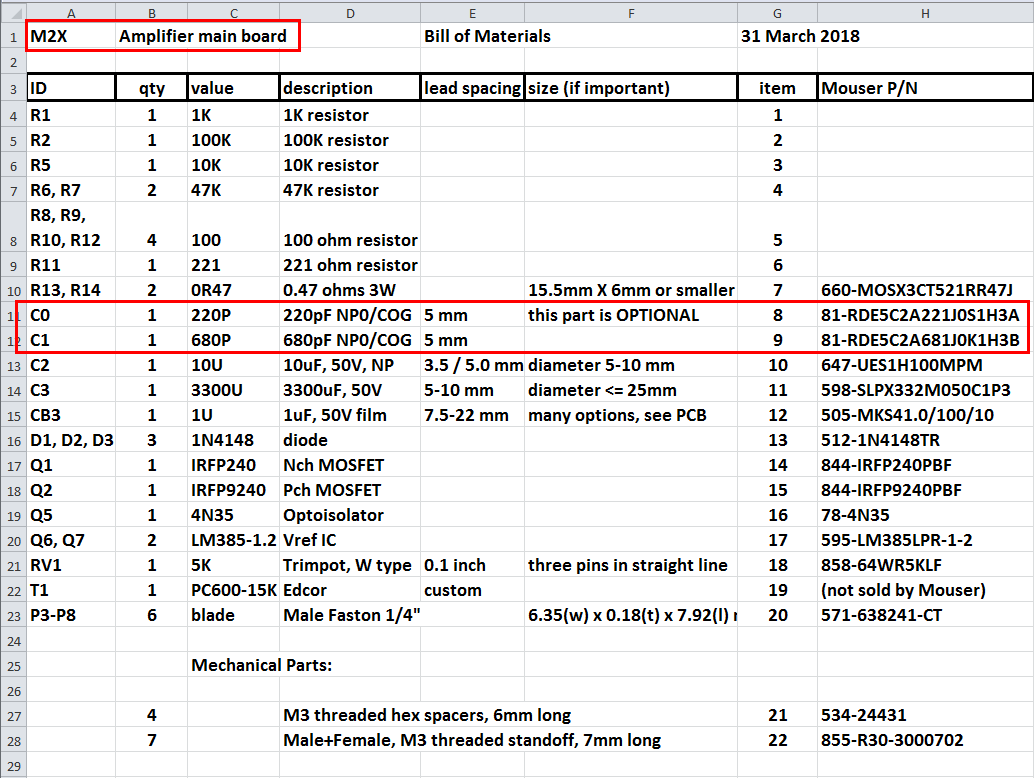The width and height of the screenshot is (1034, 778).
Task: Click '100K resistor' description cell
Action: pyautogui.click(x=350, y=140)
